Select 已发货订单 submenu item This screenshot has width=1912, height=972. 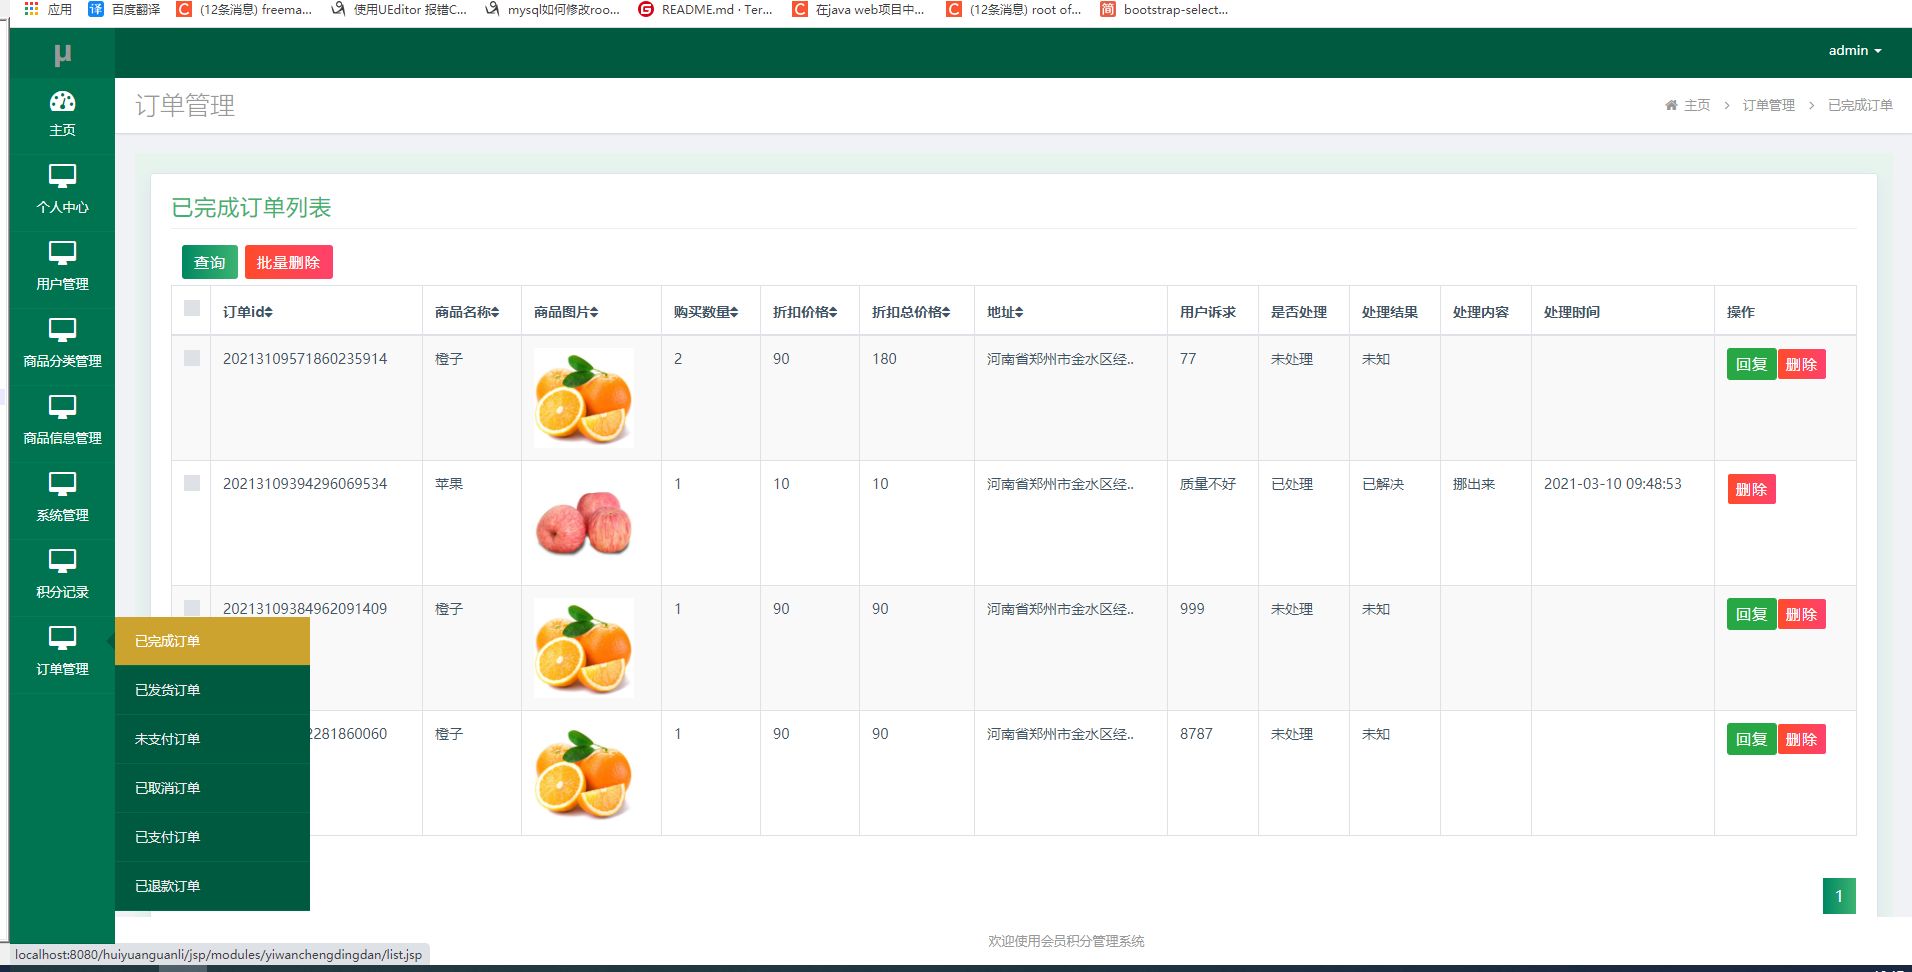212,690
